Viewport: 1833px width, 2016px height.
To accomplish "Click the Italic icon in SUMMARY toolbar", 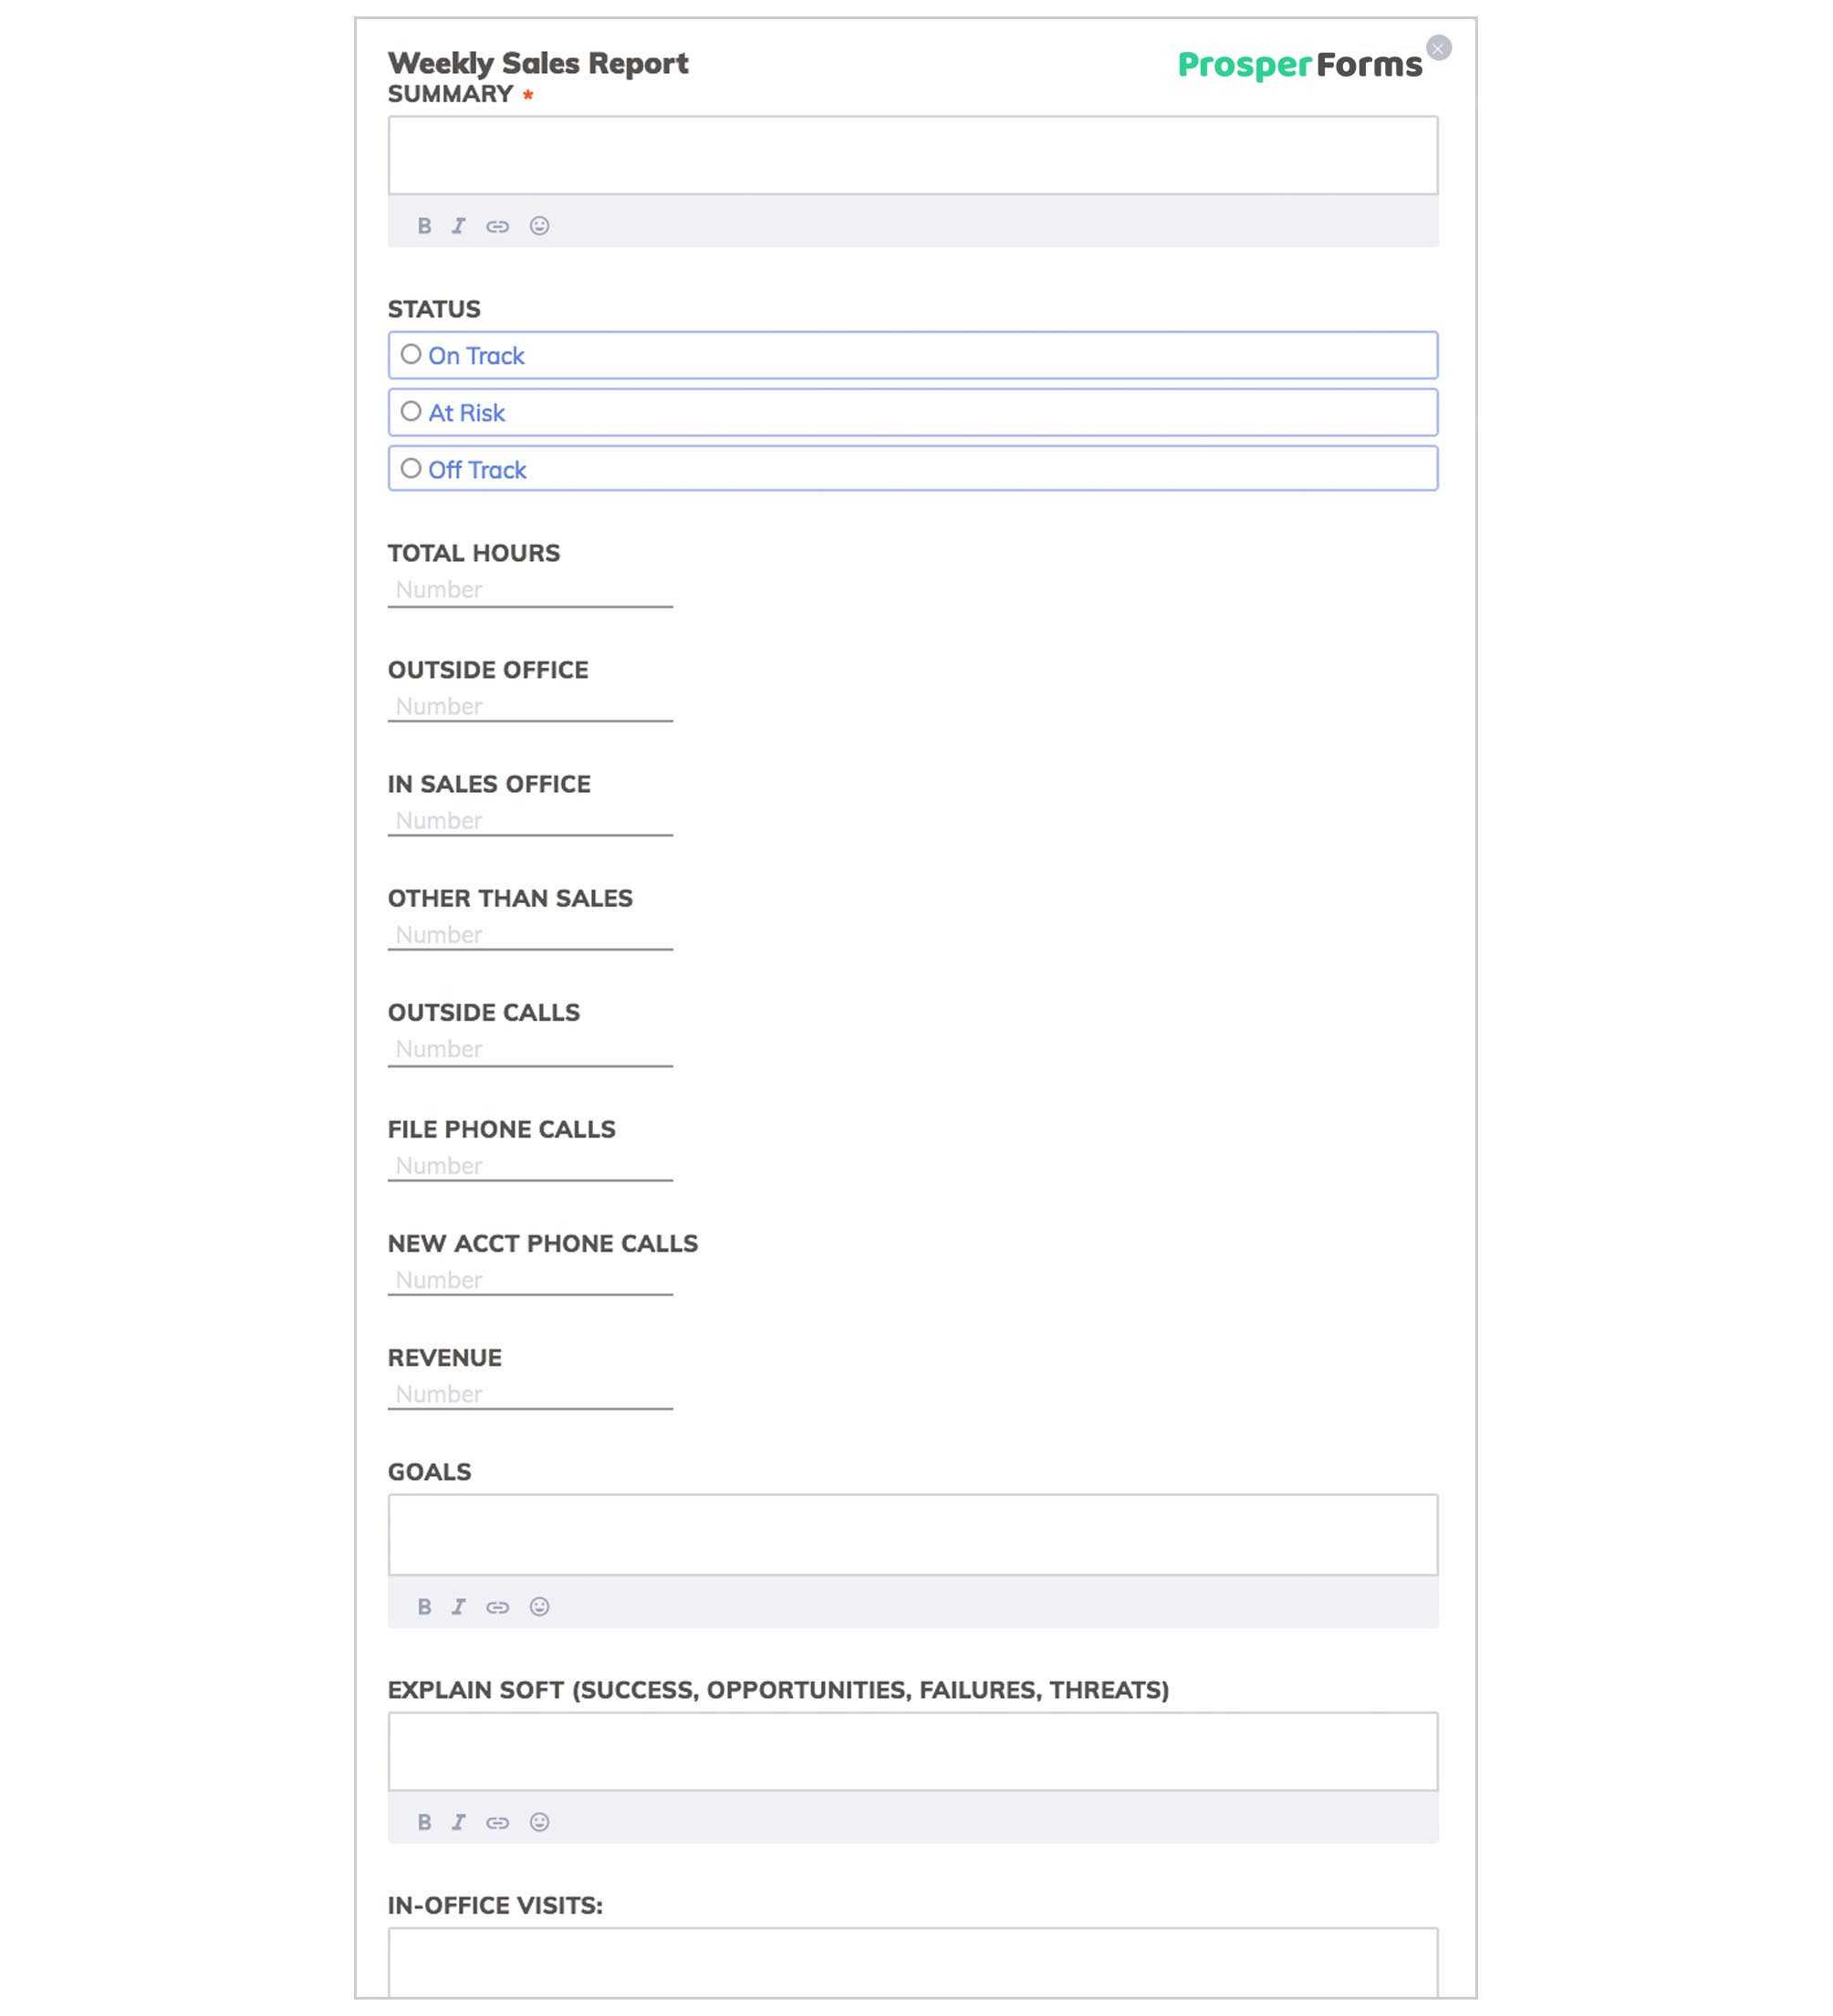I will tap(458, 224).
